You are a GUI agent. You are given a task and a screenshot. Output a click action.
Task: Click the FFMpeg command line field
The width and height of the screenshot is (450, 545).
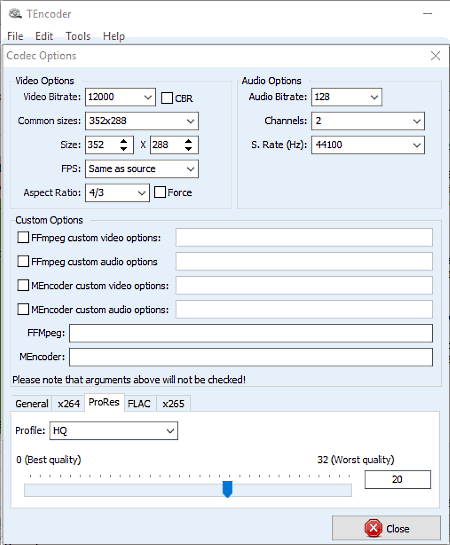251,333
